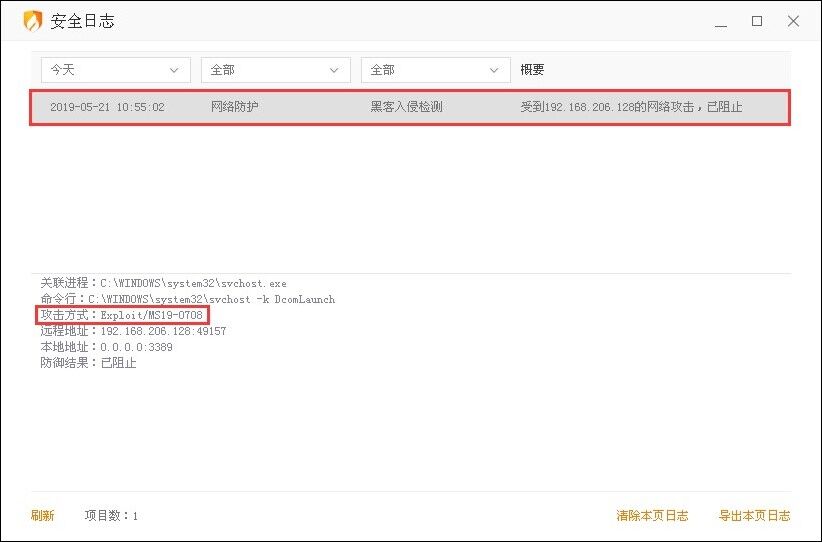Open the first 全部 category dropdown
822x542 pixels.
coord(275,70)
